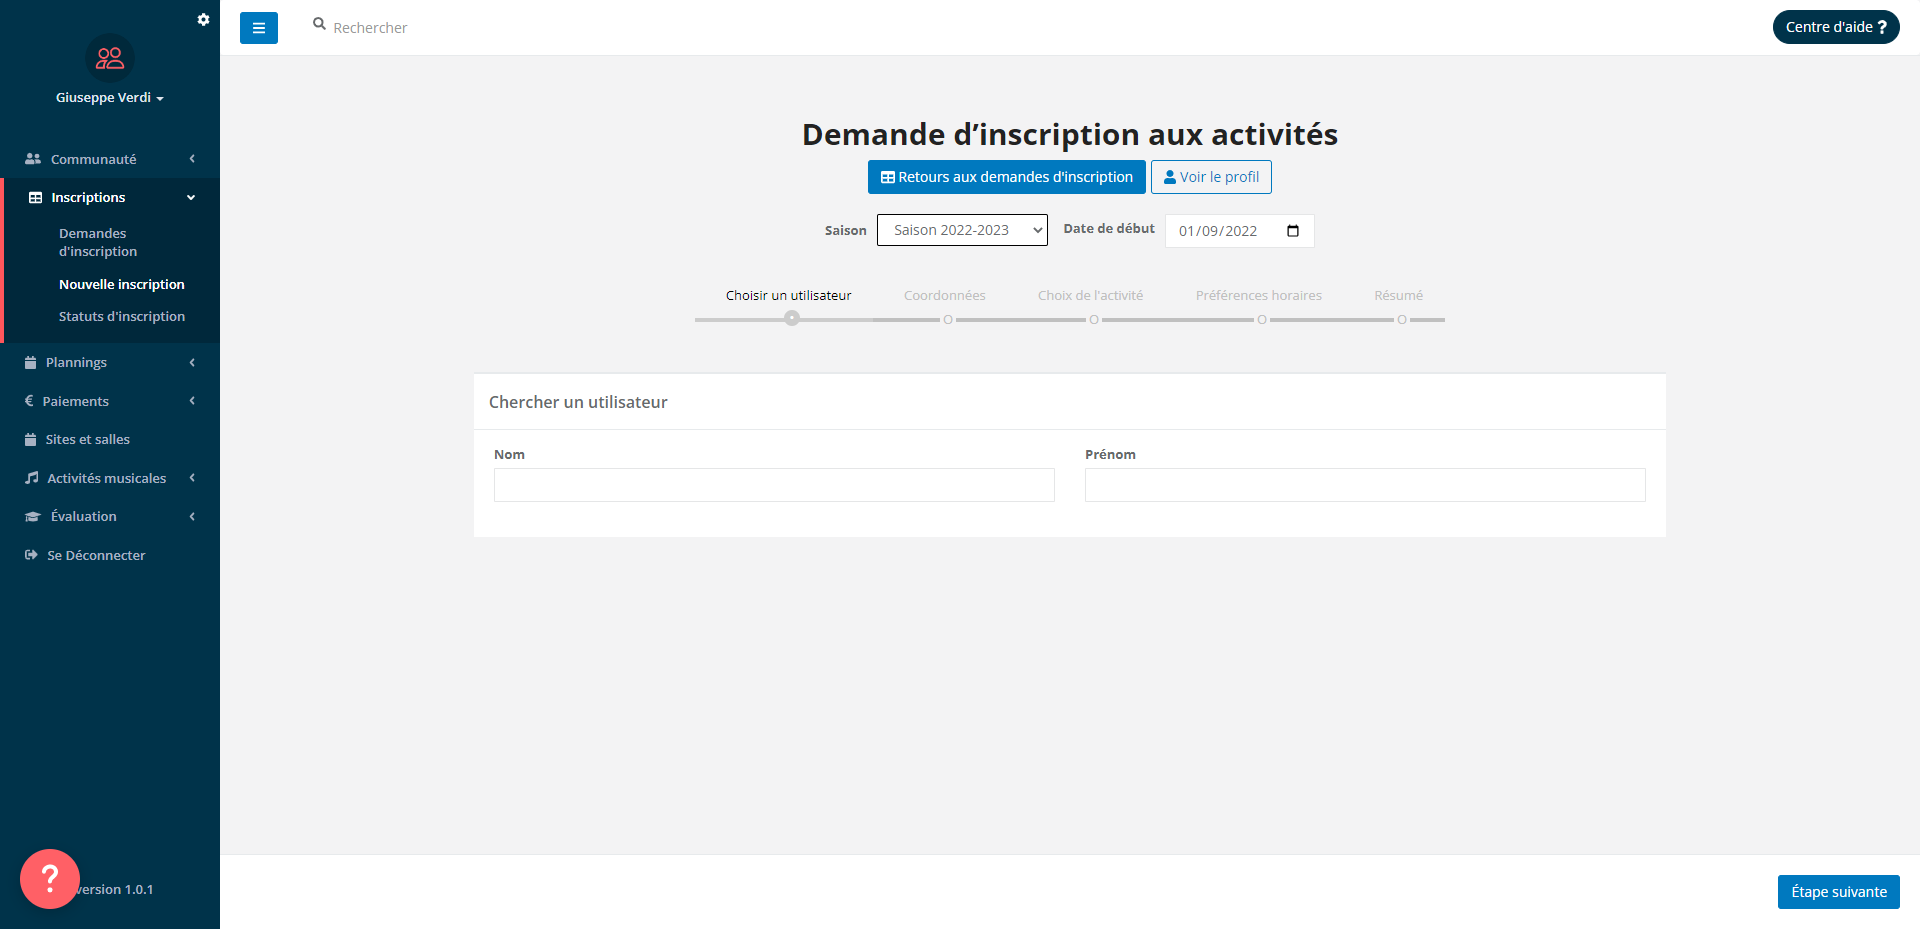The width and height of the screenshot is (1920, 929).
Task: Switch to the Statuts d'inscription entry
Action: click(x=122, y=316)
